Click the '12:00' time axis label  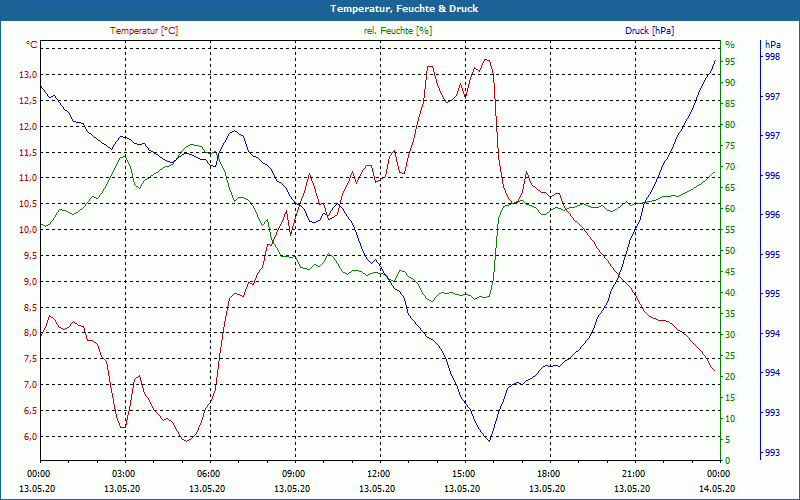(378, 473)
